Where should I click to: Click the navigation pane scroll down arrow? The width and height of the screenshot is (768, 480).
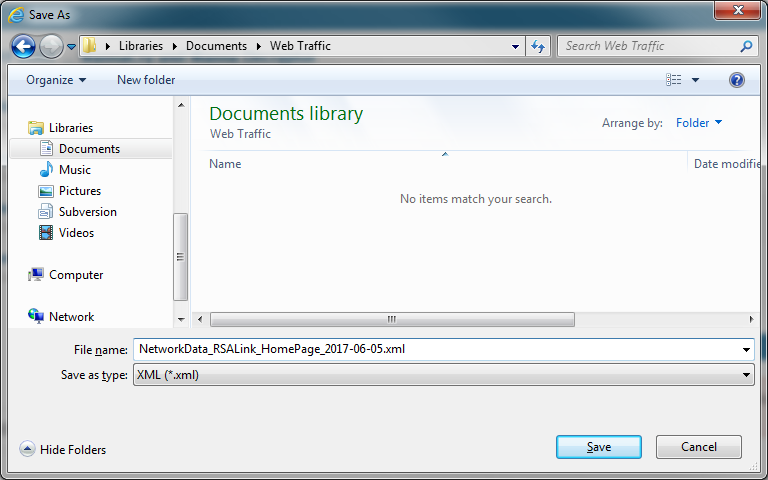(x=181, y=319)
